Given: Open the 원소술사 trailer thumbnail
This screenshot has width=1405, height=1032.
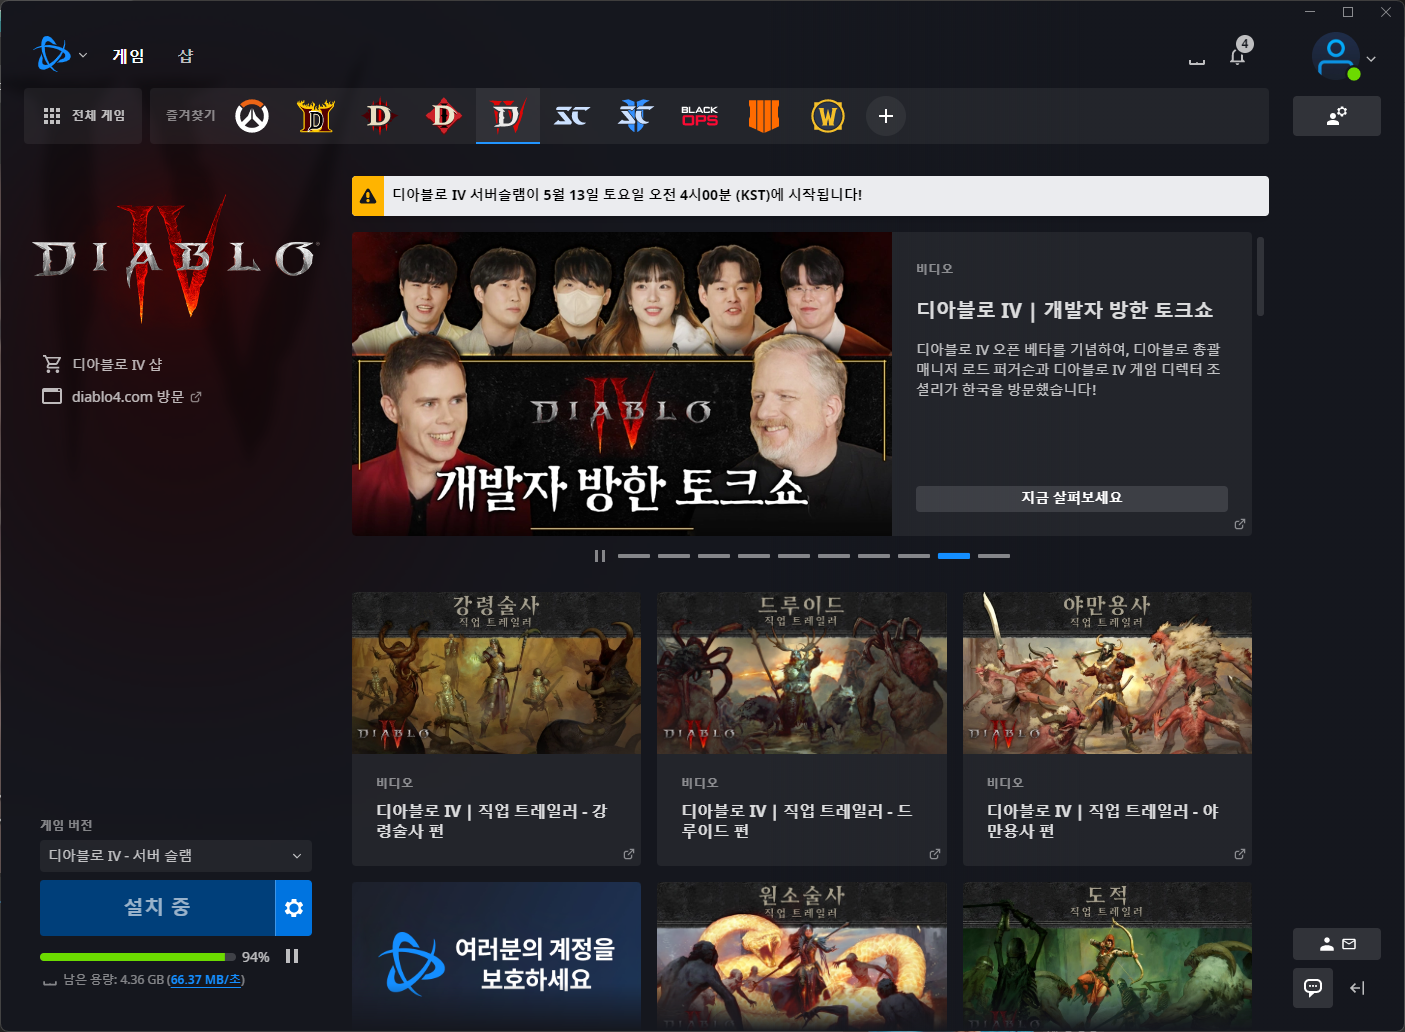Looking at the screenshot, I should pos(802,954).
